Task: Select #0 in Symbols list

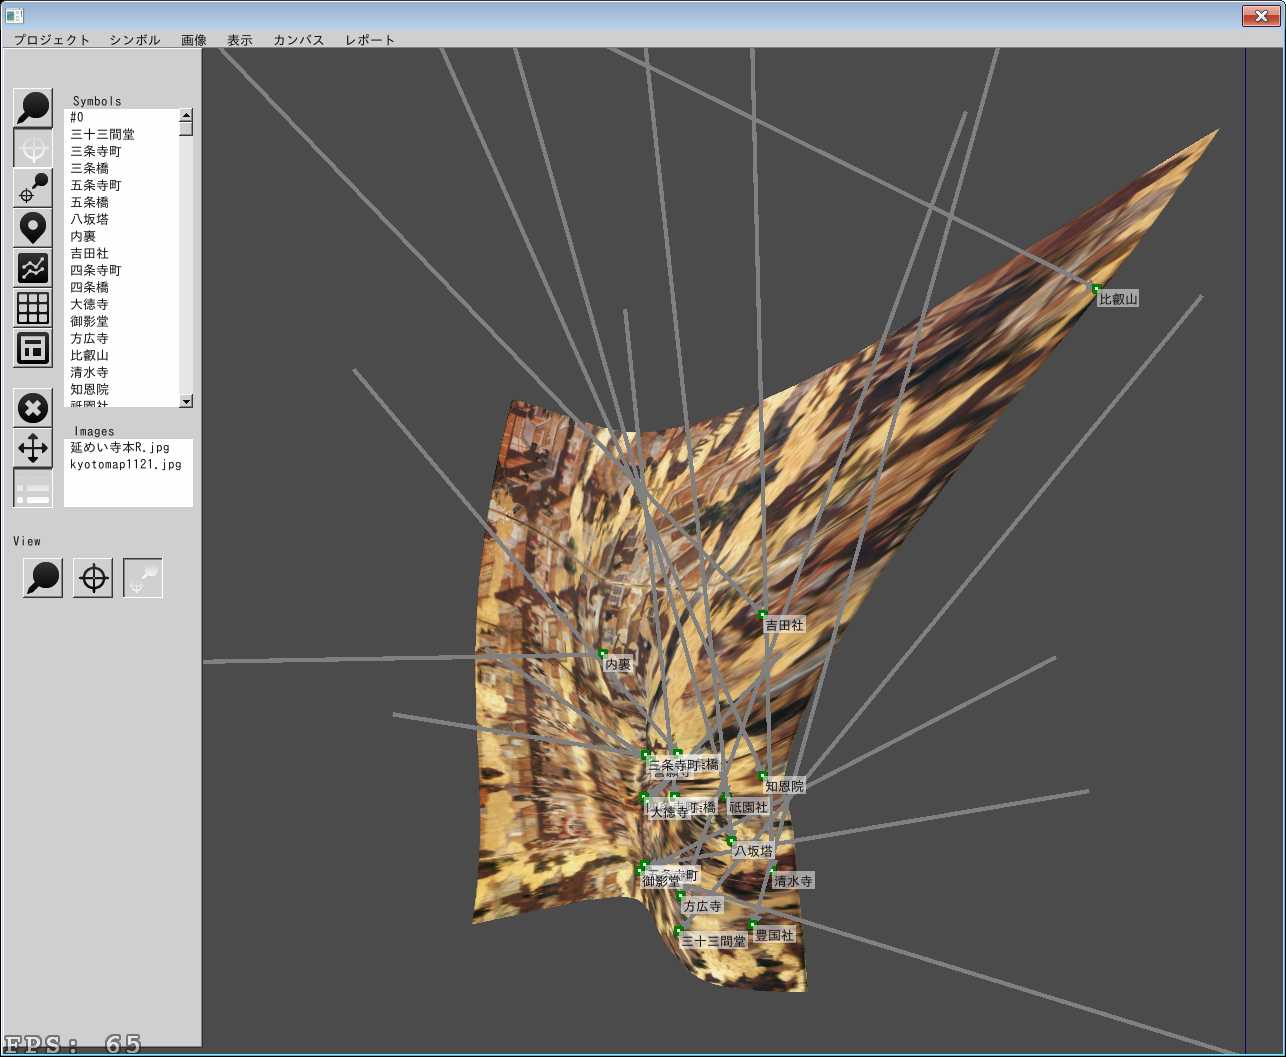Action: (121, 117)
